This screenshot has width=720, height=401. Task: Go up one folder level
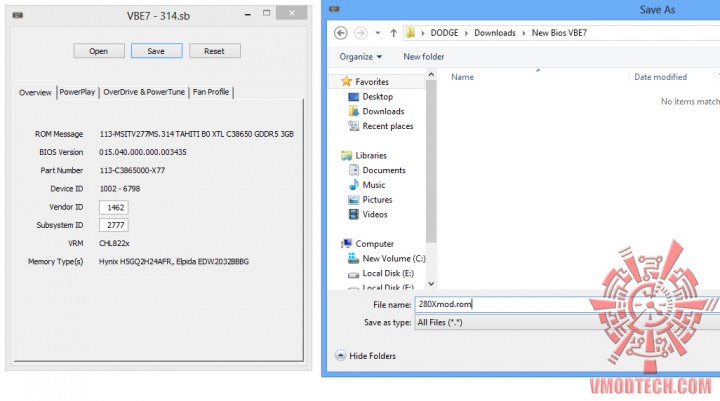click(394, 33)
